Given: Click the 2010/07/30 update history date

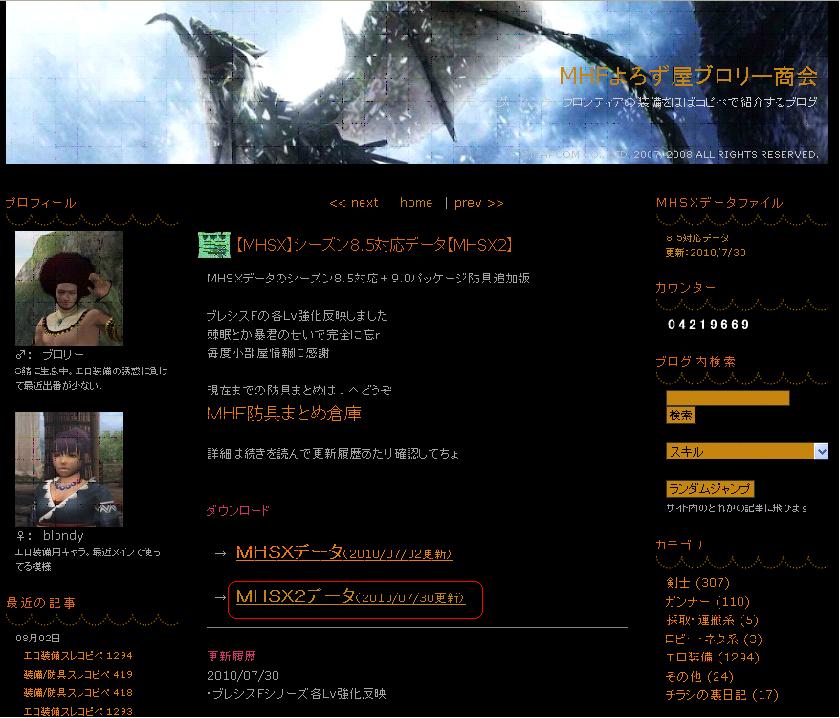Looking at the screenshot, I should 243,675.
